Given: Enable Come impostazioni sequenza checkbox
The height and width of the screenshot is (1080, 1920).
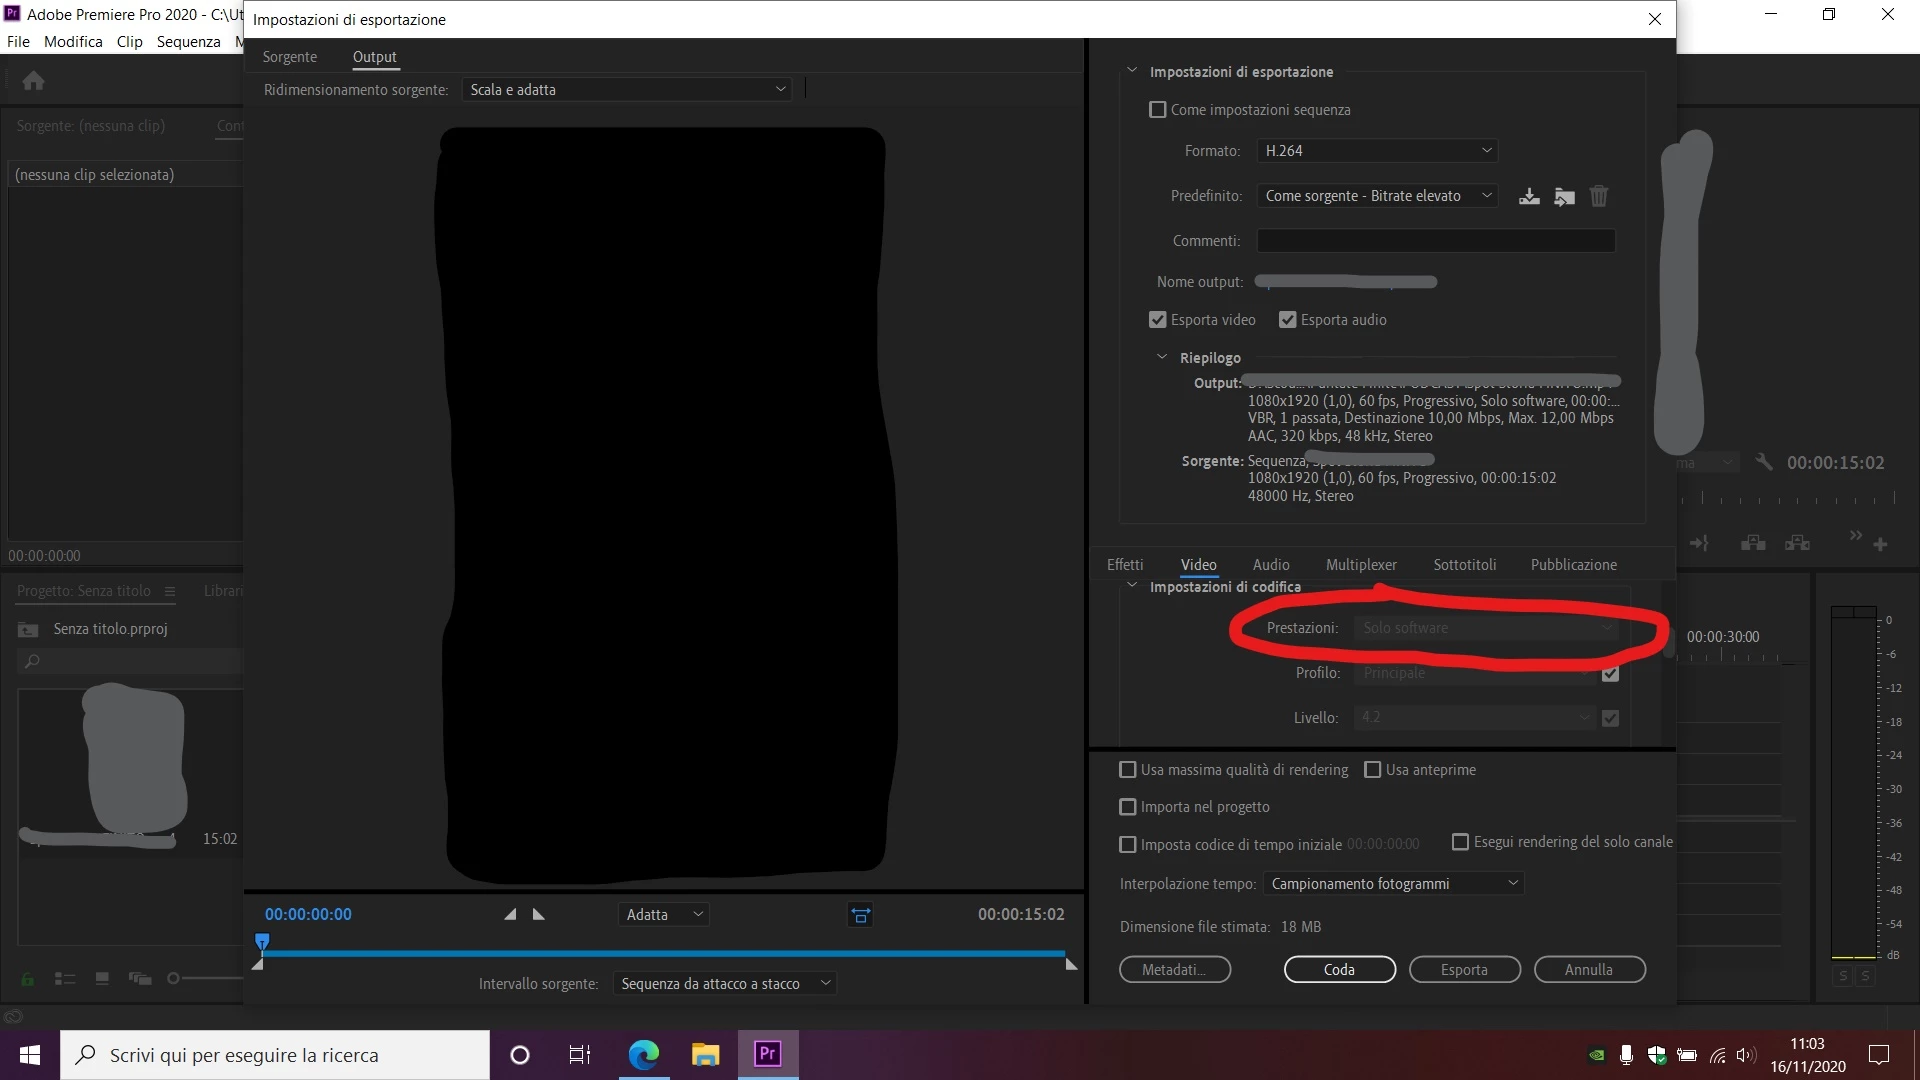Looking at the screenshot, I should tap(1158, 110).
